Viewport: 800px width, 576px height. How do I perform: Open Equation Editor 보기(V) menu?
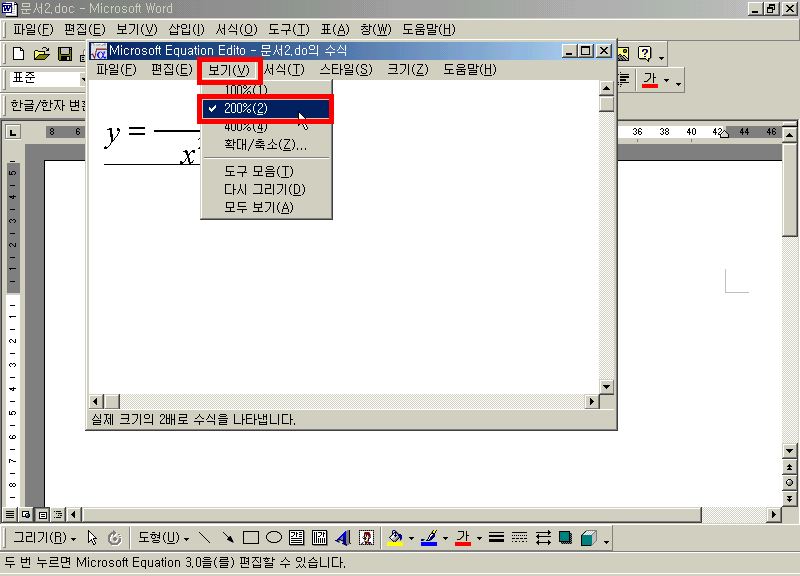coord(229,70)
